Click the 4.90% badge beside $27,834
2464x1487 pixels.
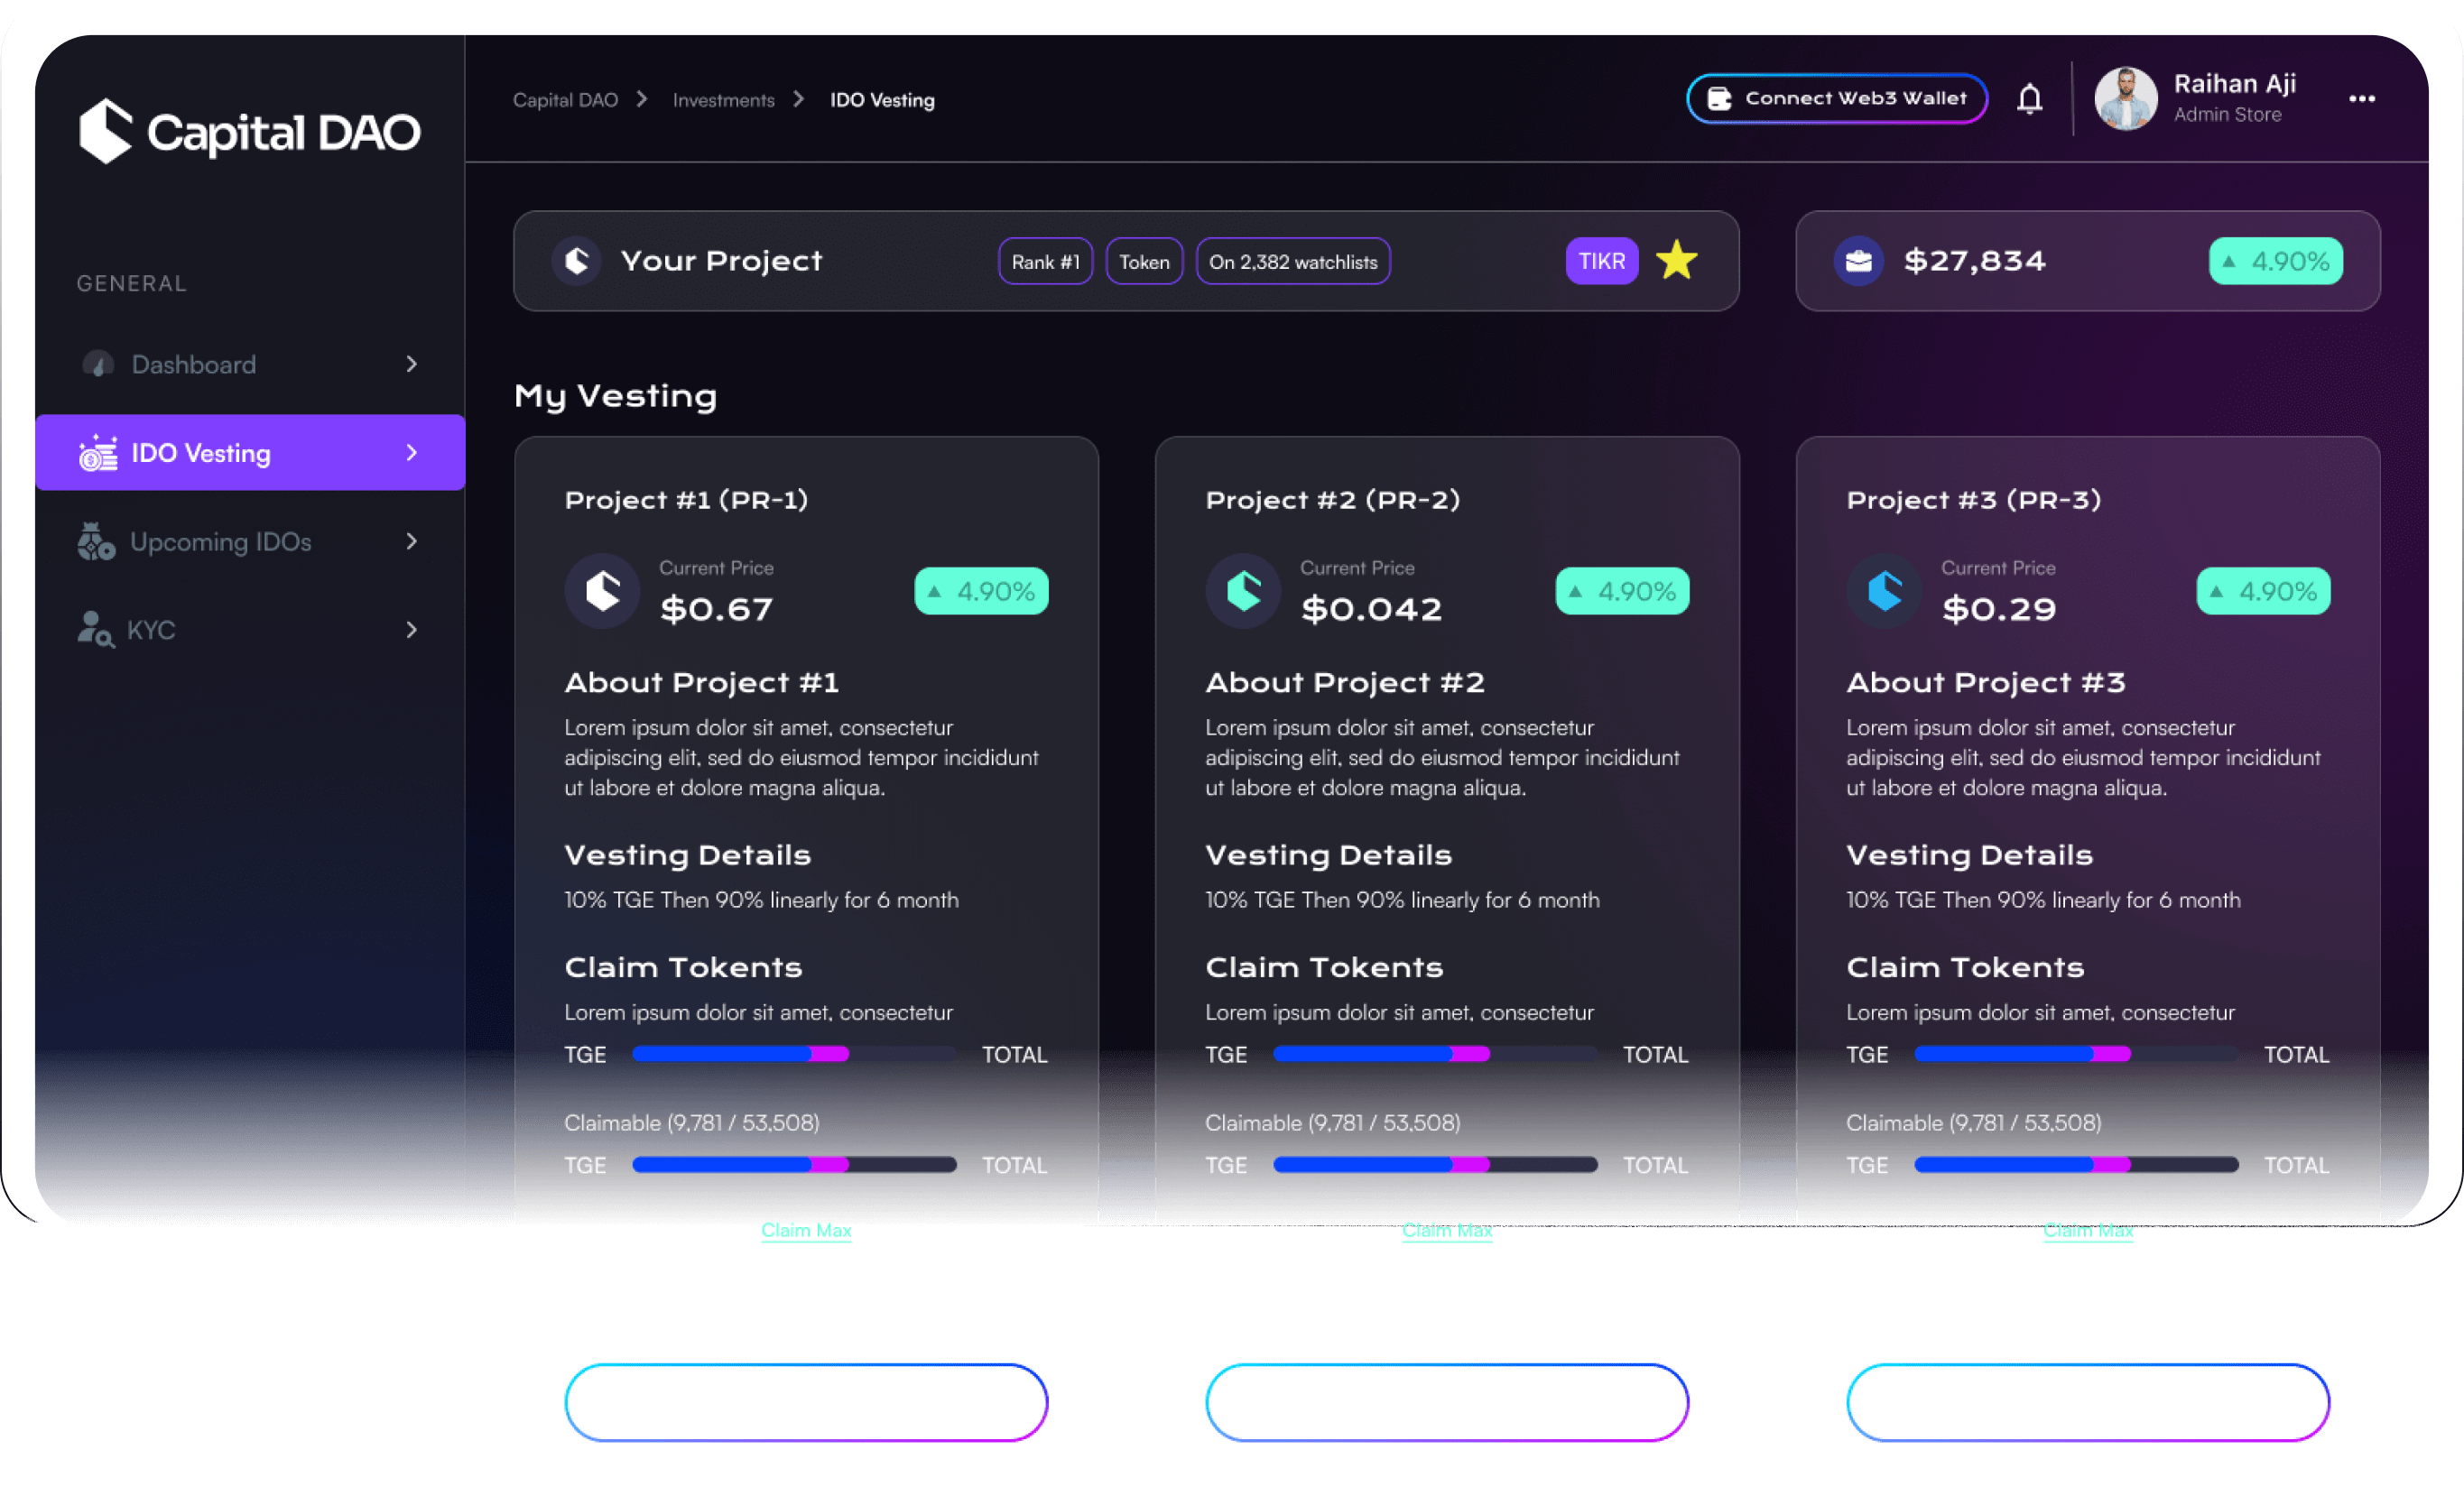[x=2276, y=261]
